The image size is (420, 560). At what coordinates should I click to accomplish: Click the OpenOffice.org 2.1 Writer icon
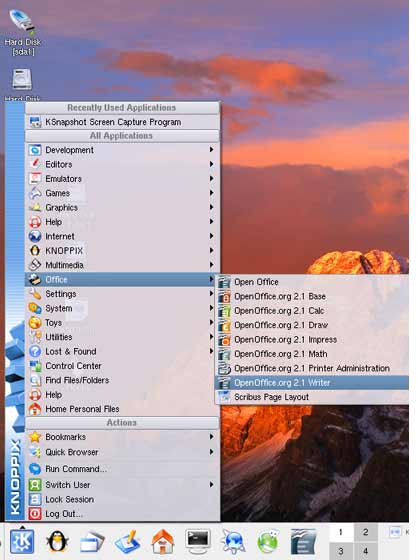(224, 383)
